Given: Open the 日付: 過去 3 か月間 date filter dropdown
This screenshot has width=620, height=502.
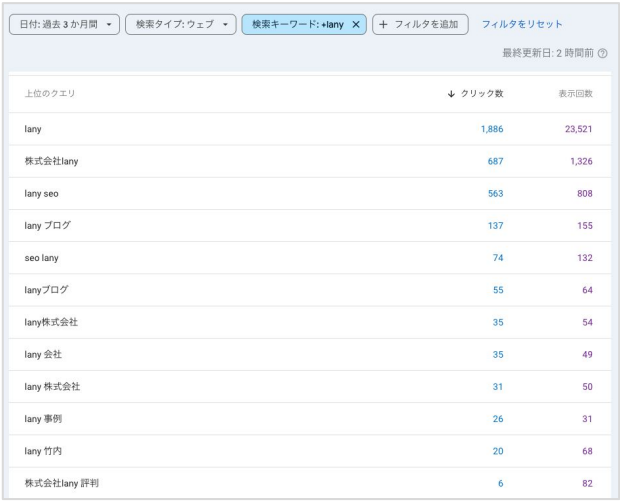Looking at the screenshot, I should (64, 25).
